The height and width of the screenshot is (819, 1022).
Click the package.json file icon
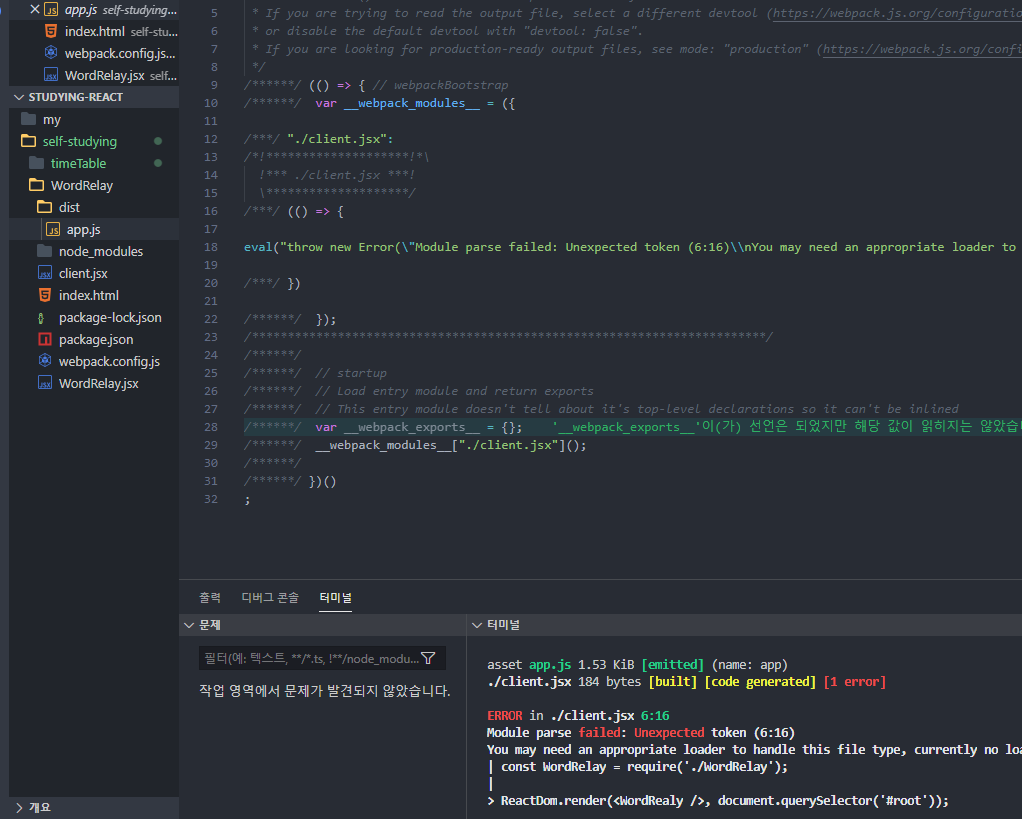pyautogui.click(x=44, y=339)
